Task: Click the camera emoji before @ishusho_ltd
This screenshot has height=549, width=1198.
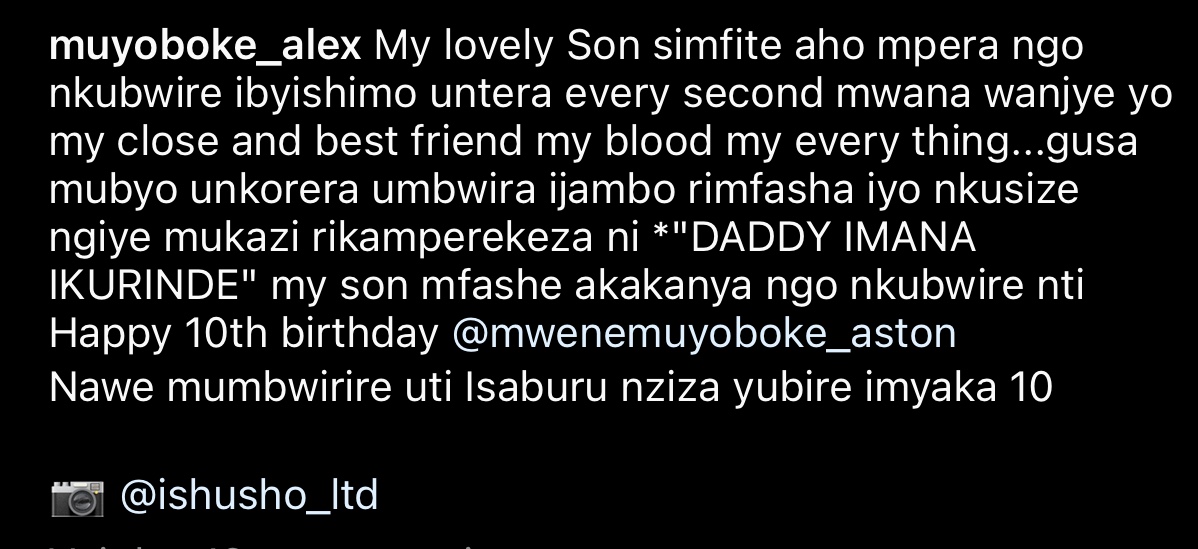Action: (77, 498)
